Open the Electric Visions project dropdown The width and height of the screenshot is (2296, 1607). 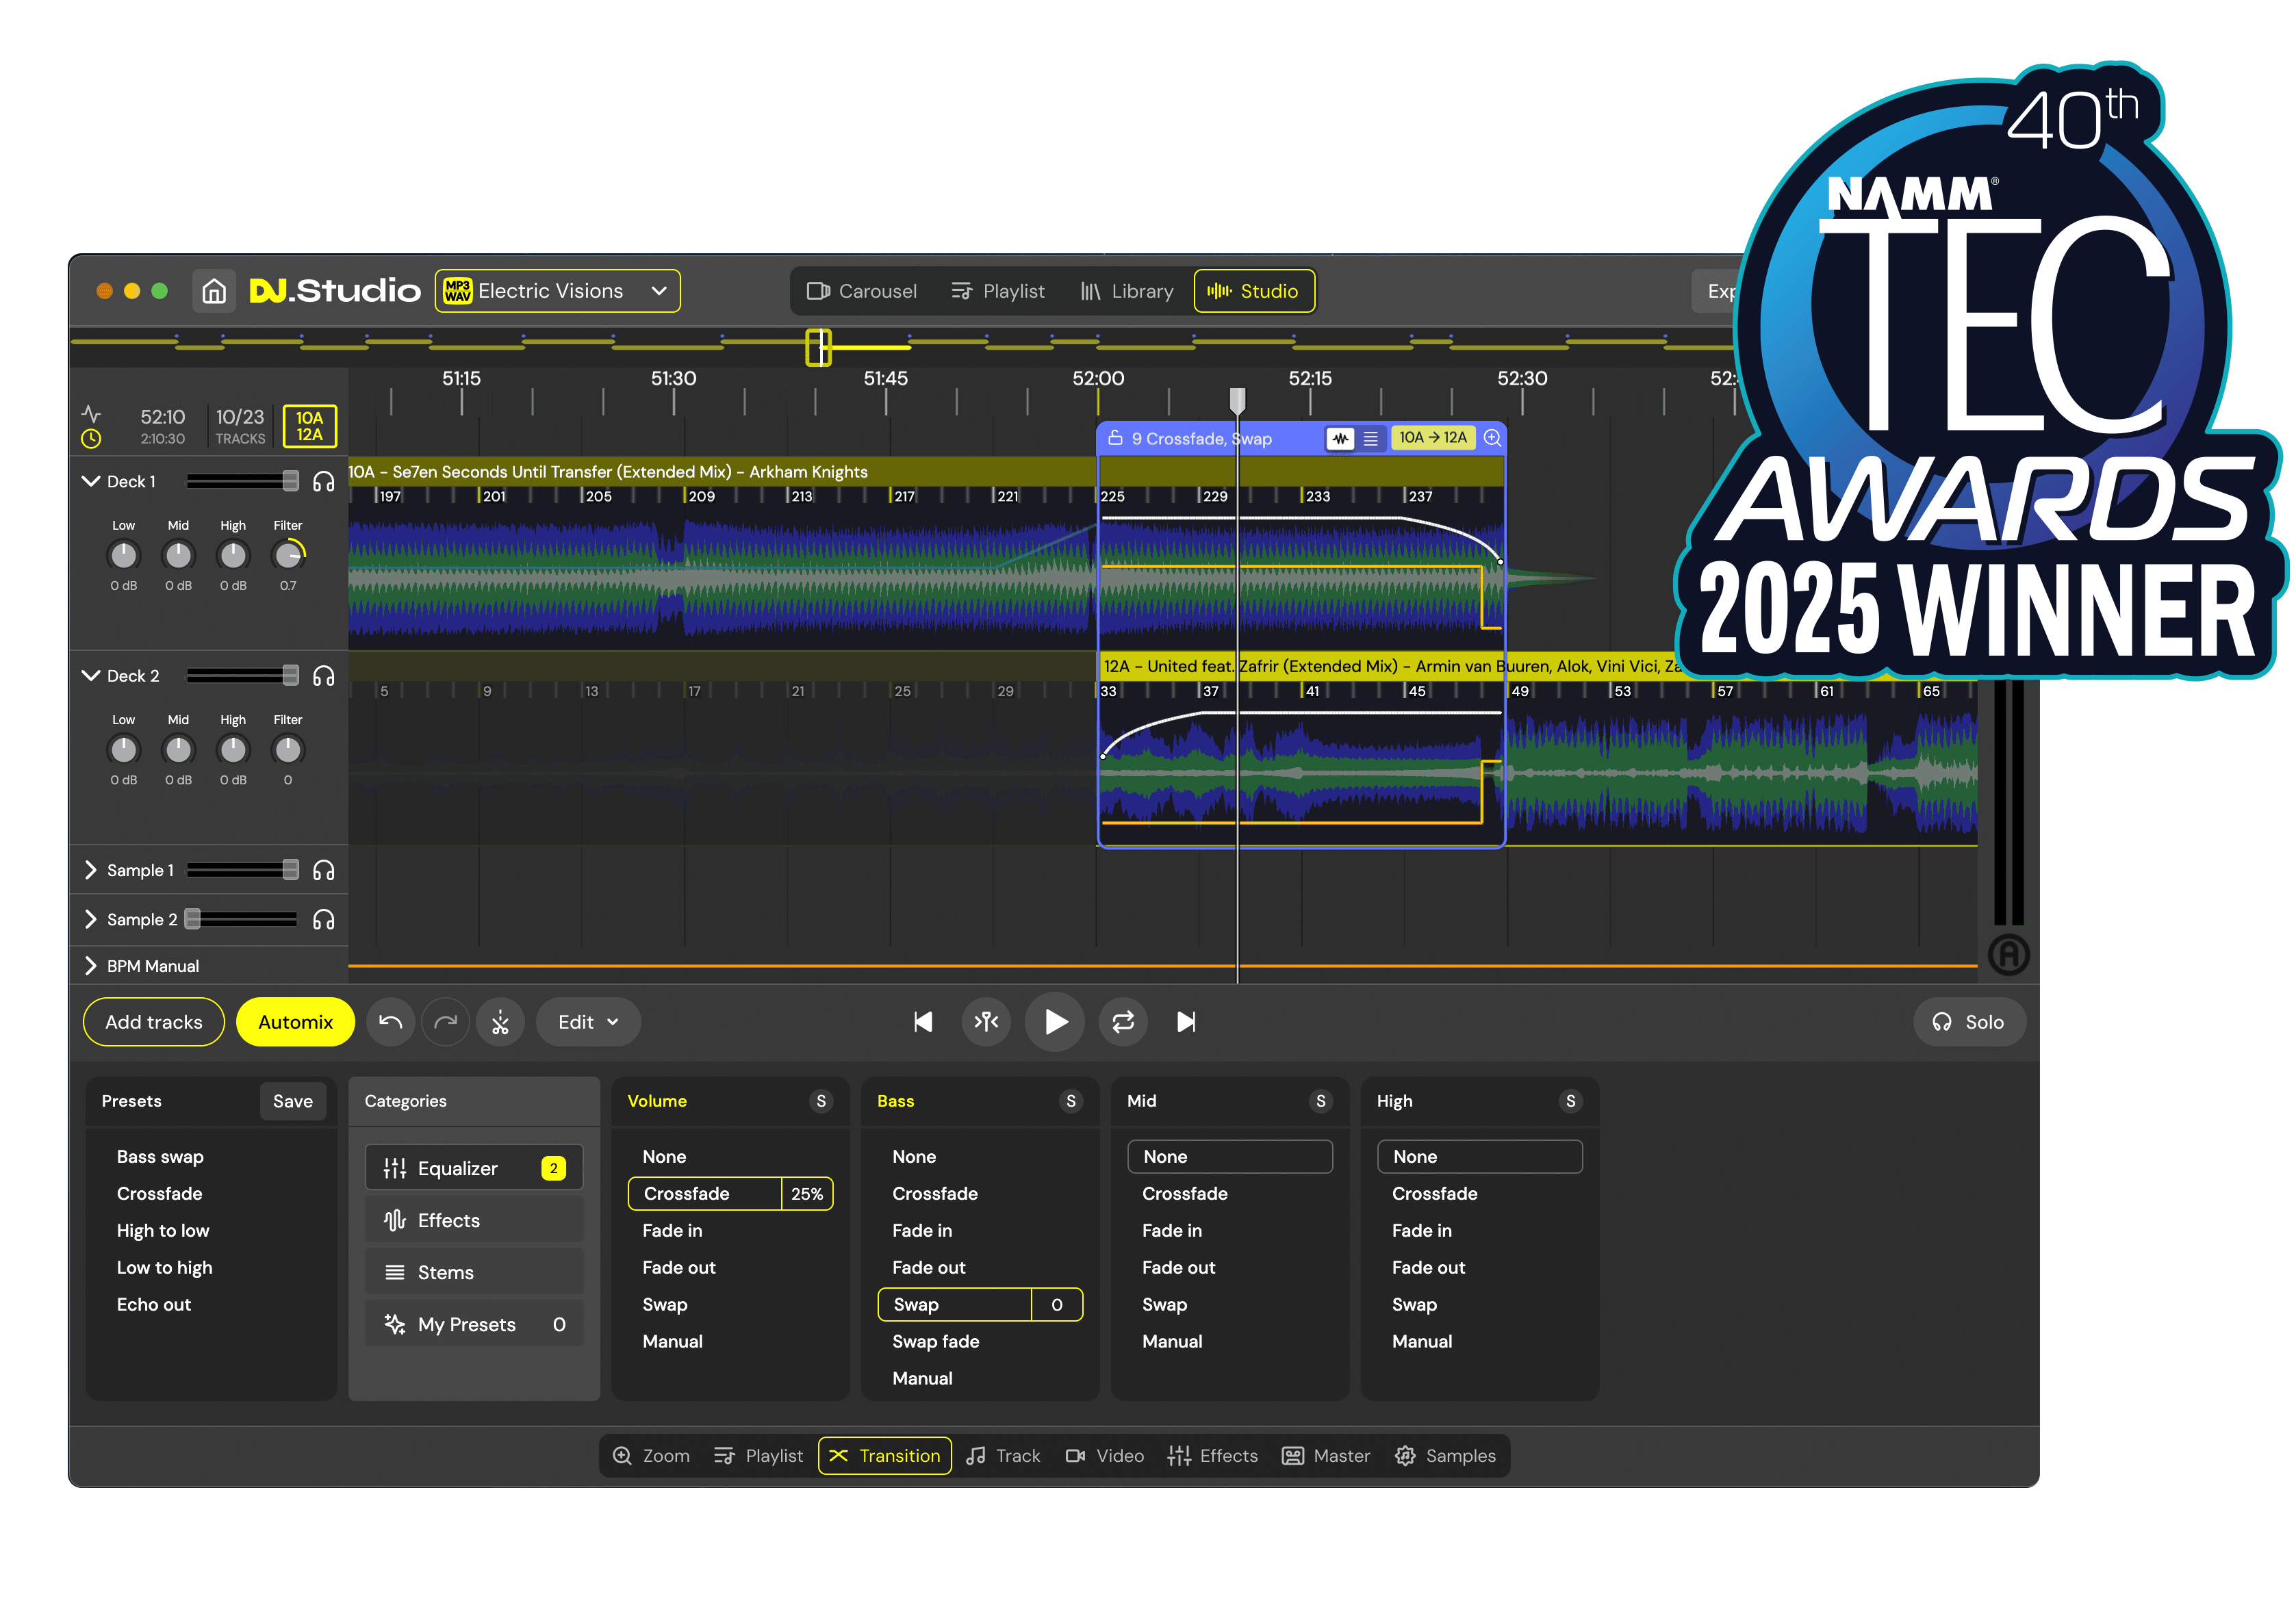(x=558, y=291)
